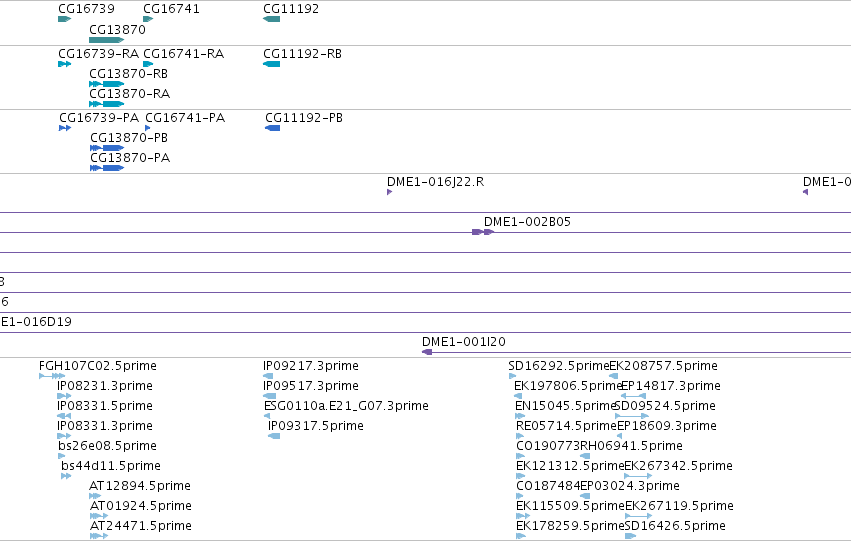Screen dimensions: 851x541
Task: Click EST RH06941.5prime
Action: 631,446
